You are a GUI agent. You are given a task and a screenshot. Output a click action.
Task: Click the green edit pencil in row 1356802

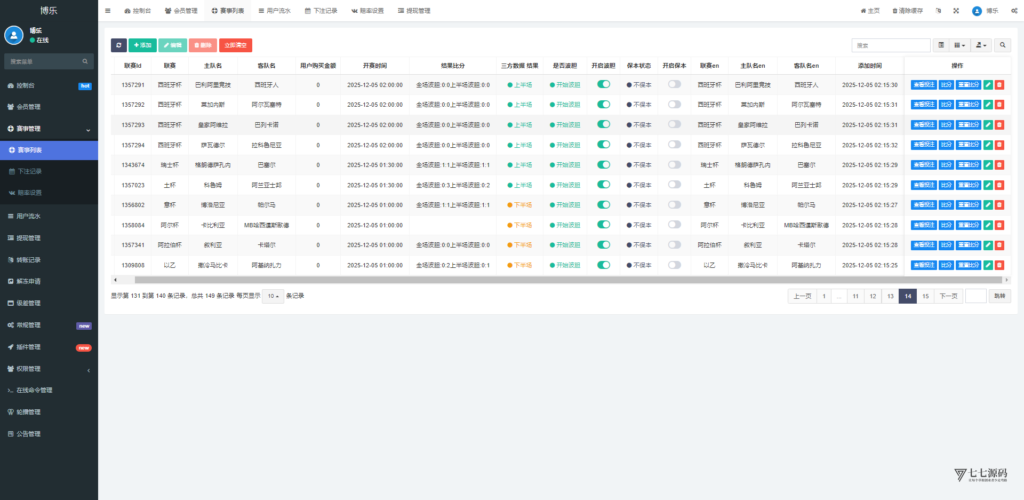988,205
